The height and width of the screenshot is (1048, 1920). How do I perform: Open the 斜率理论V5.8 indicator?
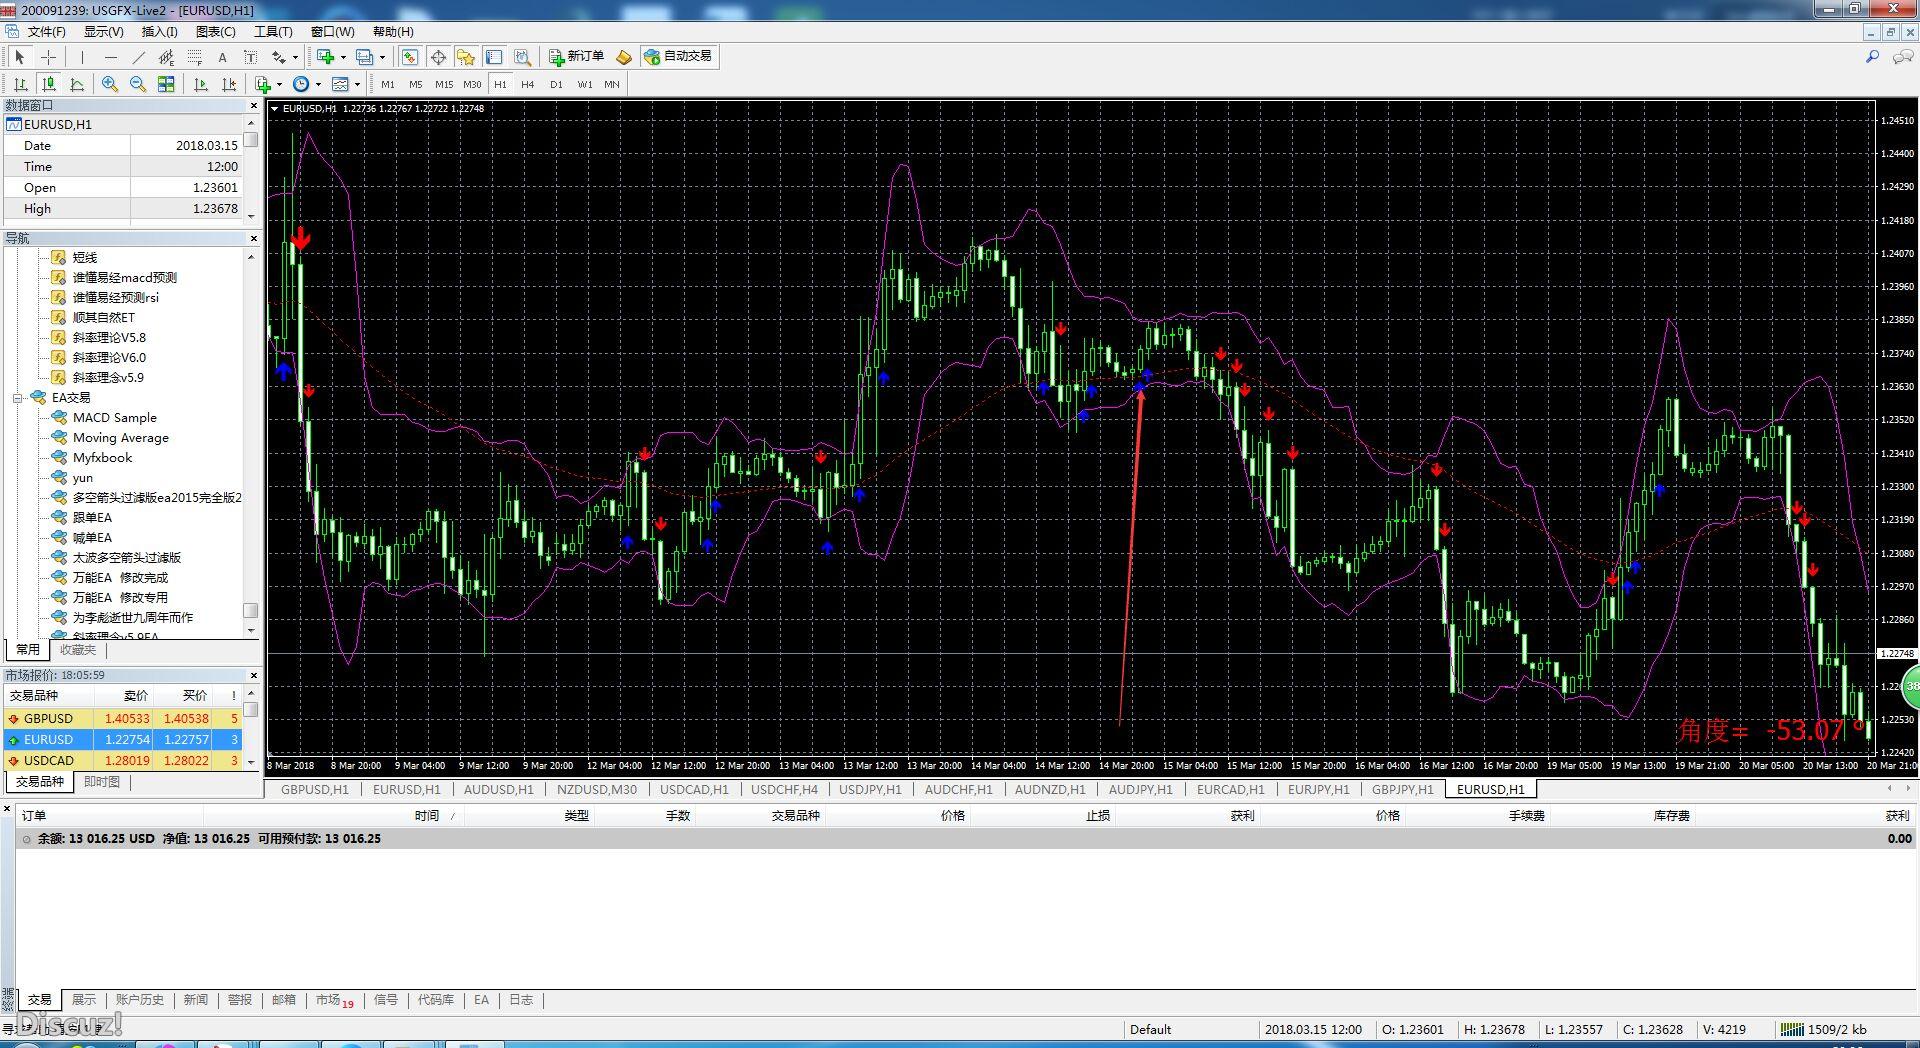[x=109, y=338]
